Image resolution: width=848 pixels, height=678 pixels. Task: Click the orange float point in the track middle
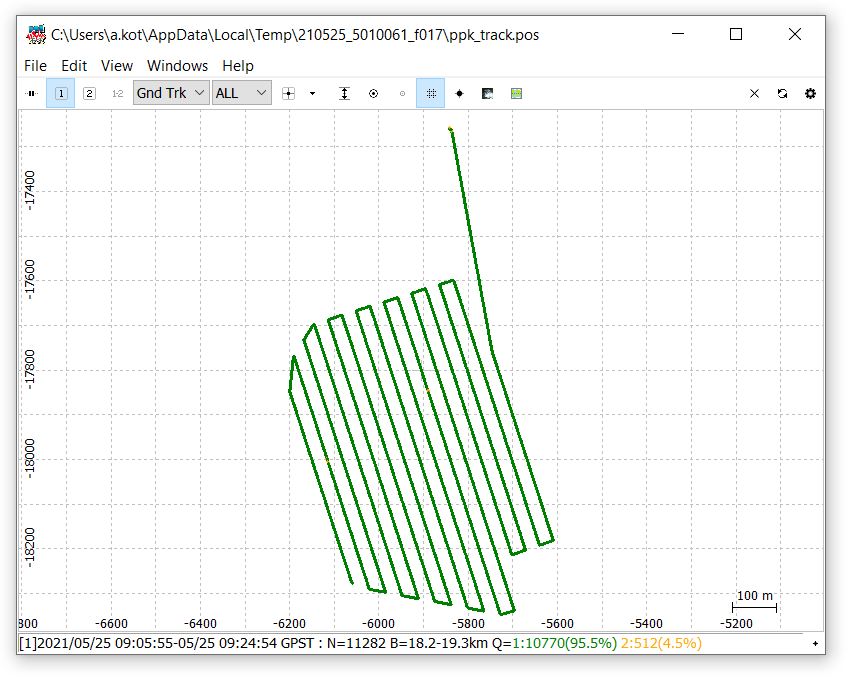428,390
